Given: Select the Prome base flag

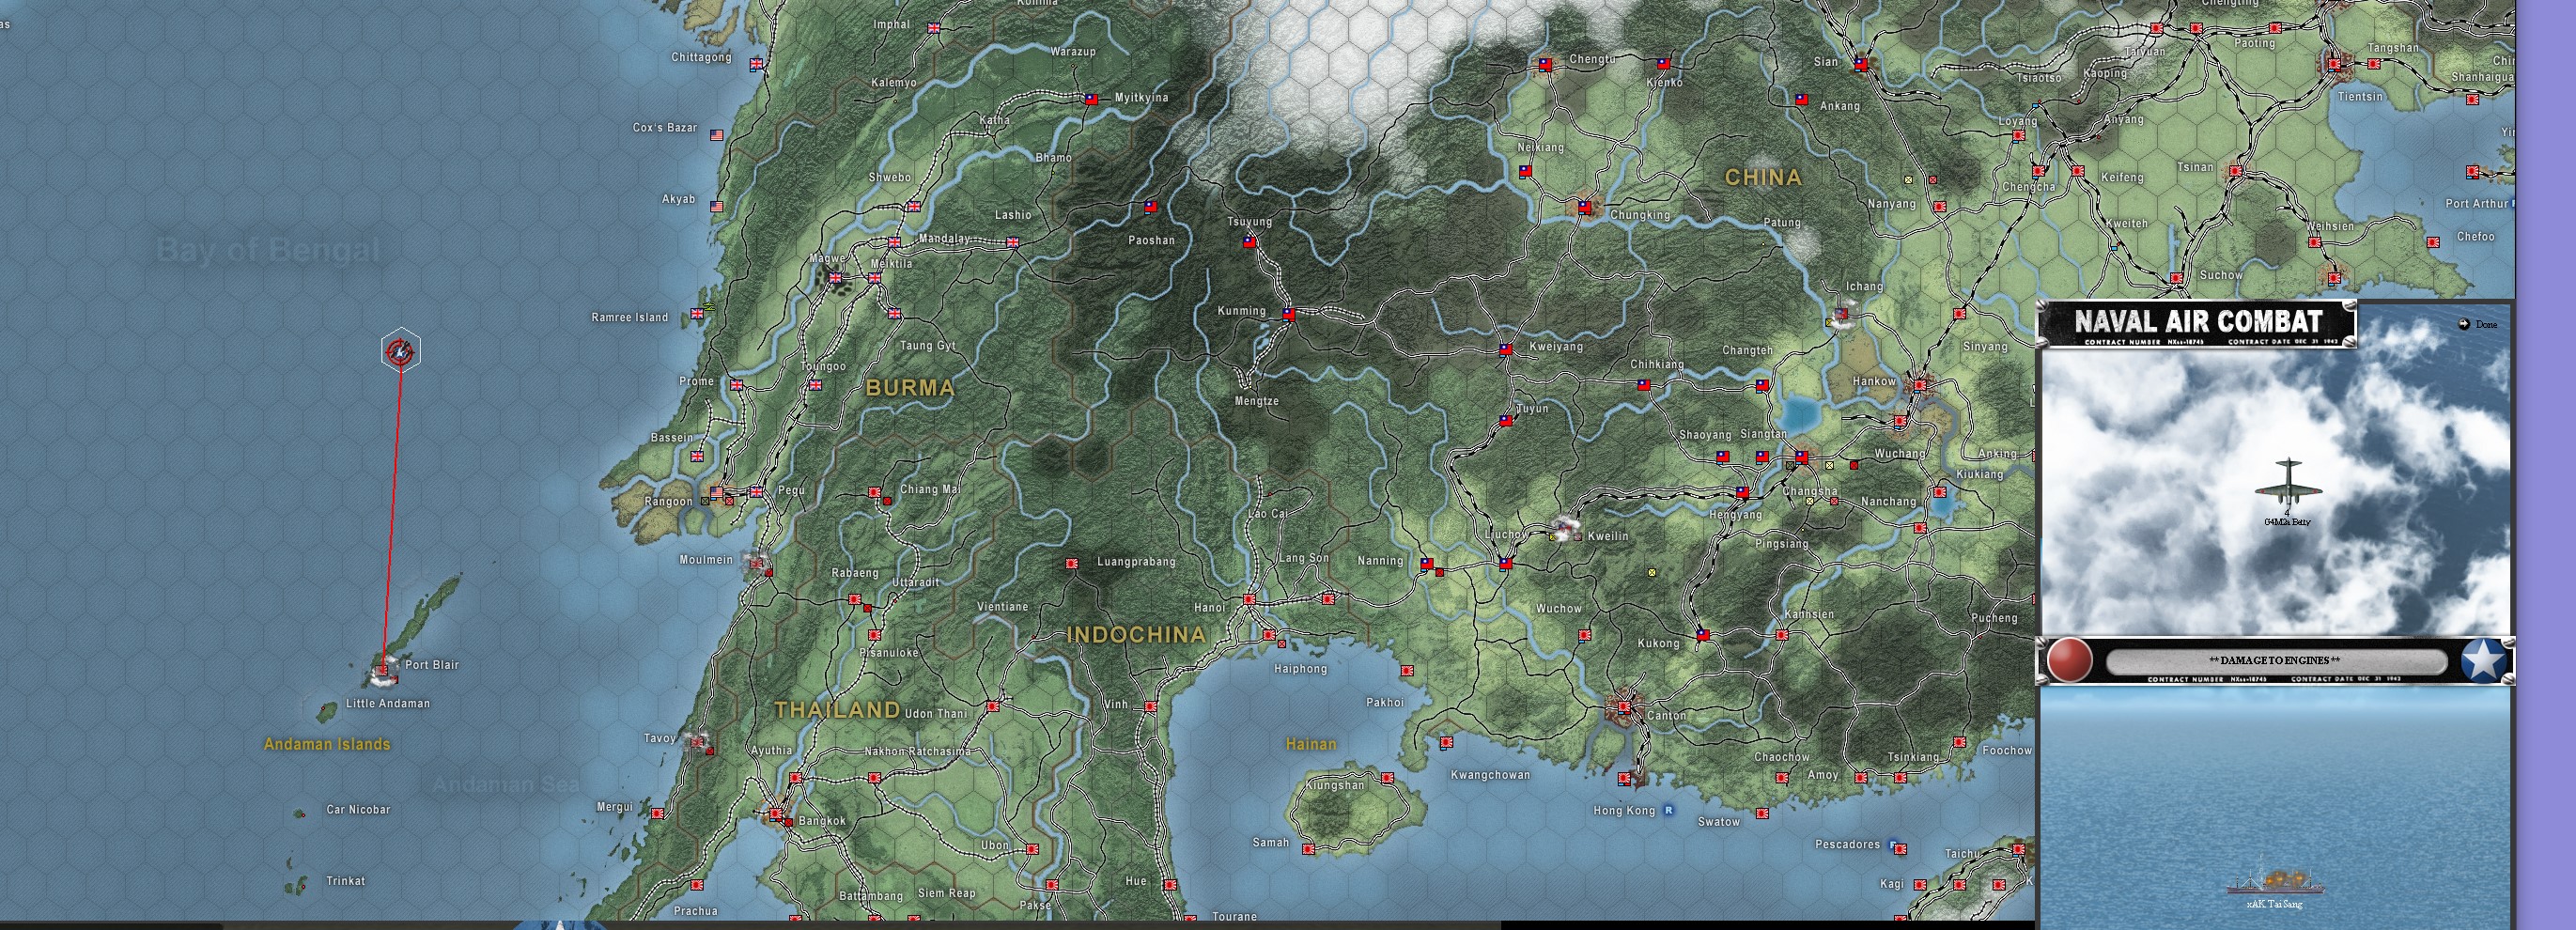Looking at the screenshot, I should click(736, 385).
